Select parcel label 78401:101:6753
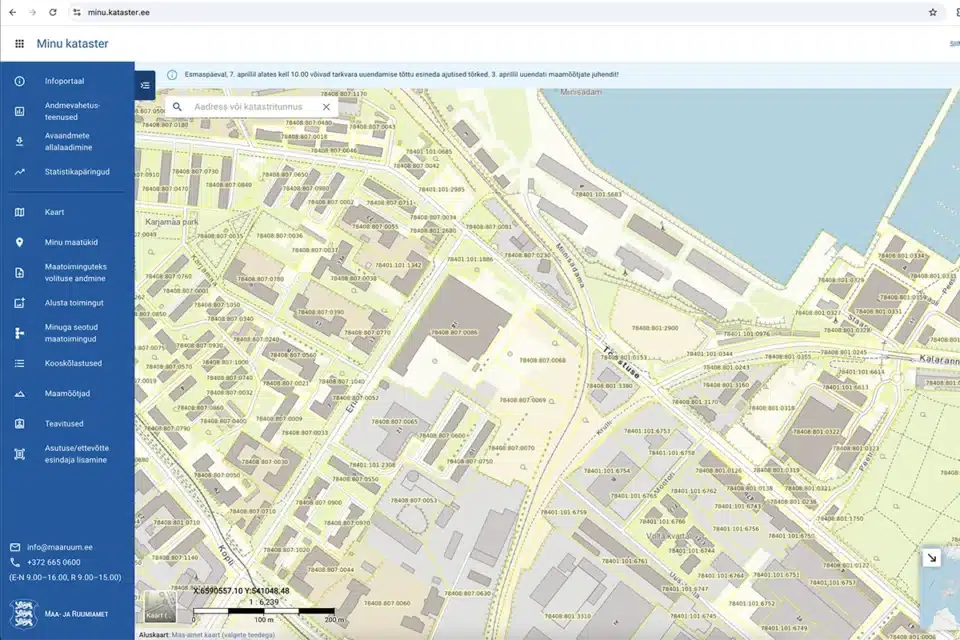The width and height of the screenshot is (960, 640). 647,431
